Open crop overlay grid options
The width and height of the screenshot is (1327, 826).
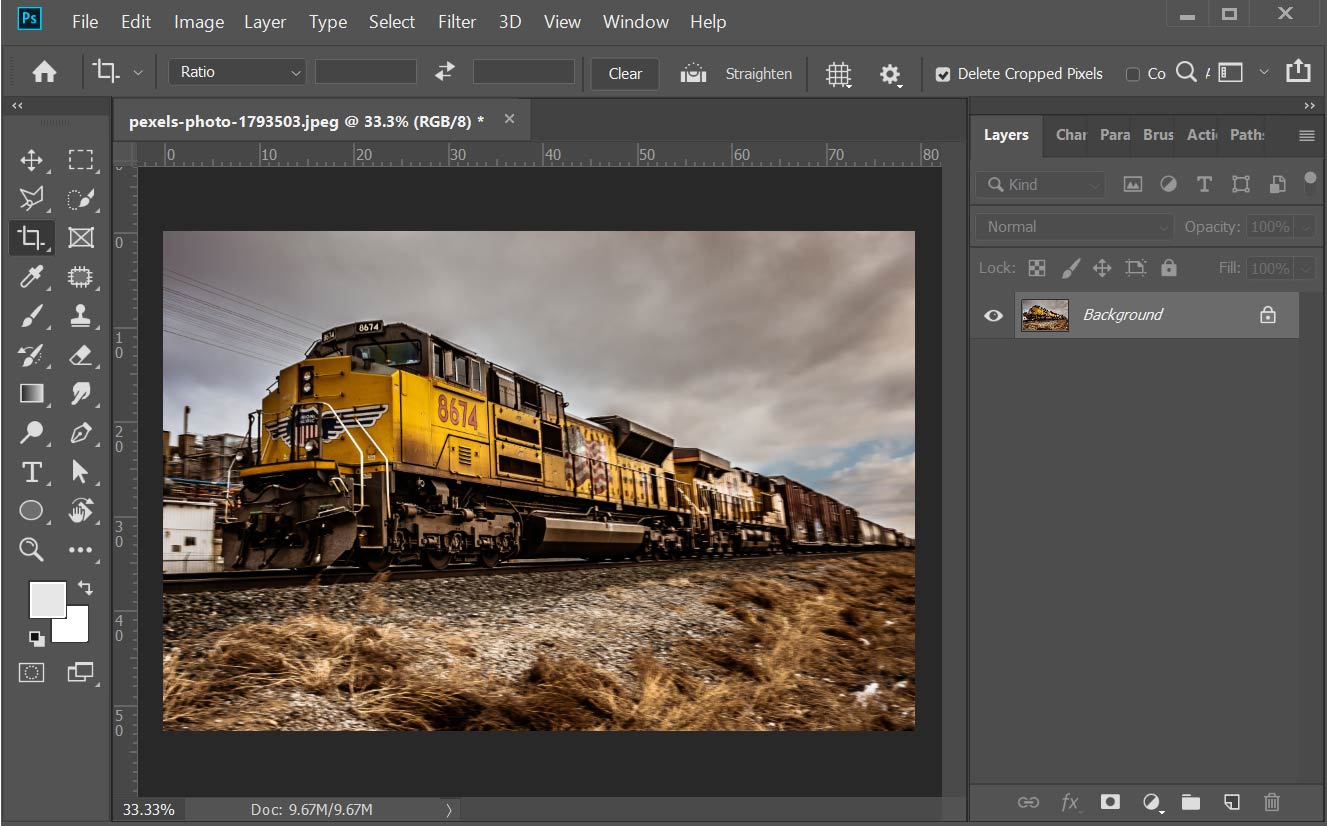(838, 74)
